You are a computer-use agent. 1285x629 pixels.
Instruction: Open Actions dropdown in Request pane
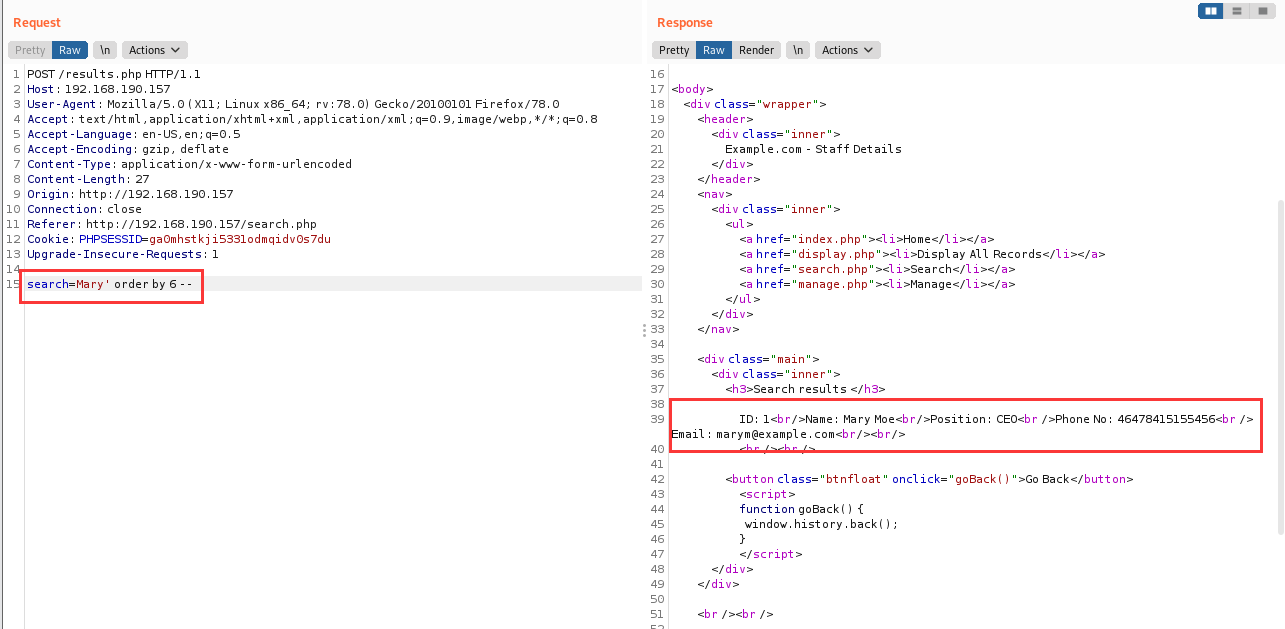point(154,50)
